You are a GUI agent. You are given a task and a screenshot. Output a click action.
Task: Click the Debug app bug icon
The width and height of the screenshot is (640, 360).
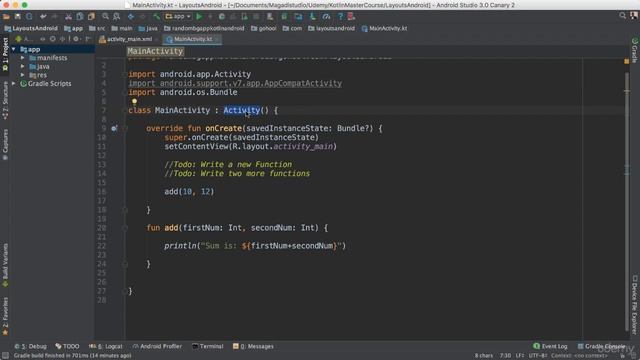coord(222,17)
